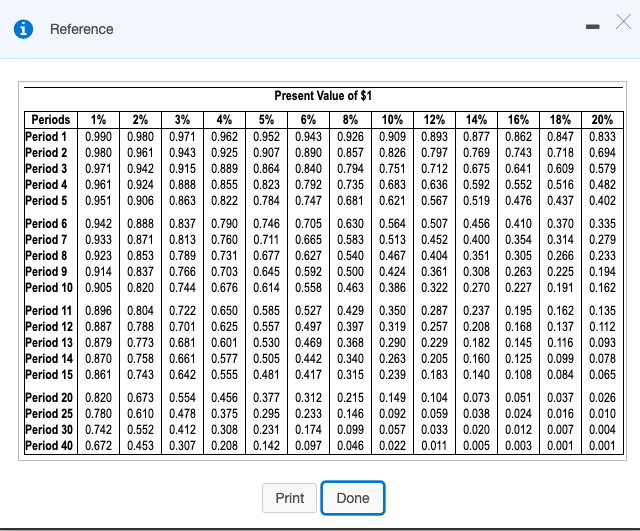Screen dimensions: 640x531
Task: Click value 0.513 in Period 7 row
Action: (x=393, y=239)
